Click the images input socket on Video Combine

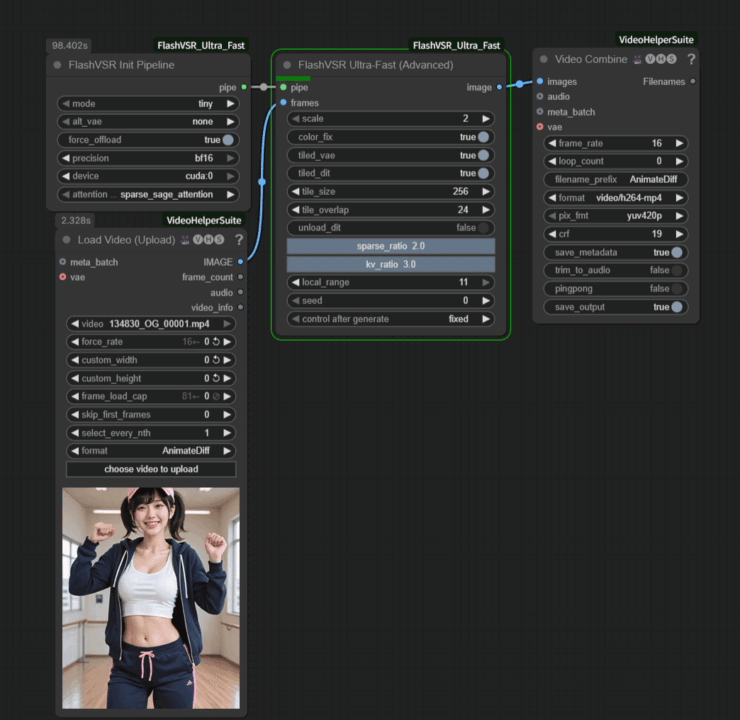(540, 81)
